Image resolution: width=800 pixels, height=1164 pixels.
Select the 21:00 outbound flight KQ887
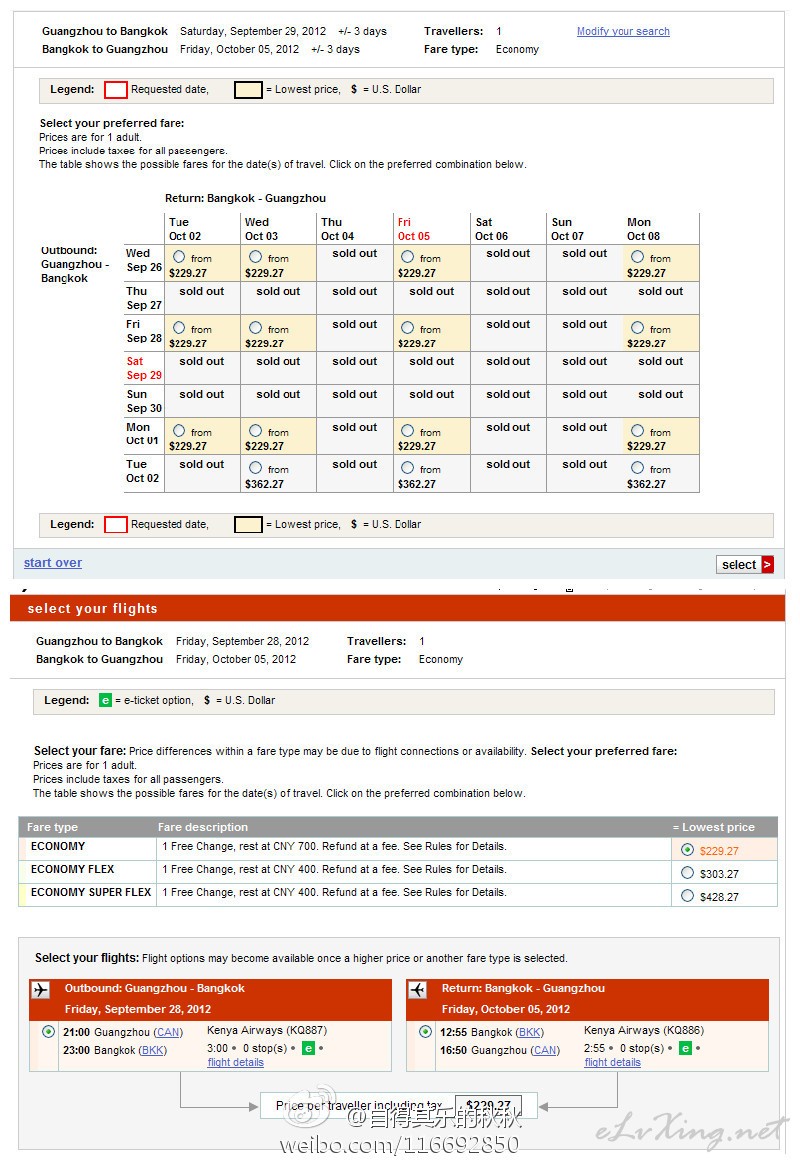click(48, 1032)
